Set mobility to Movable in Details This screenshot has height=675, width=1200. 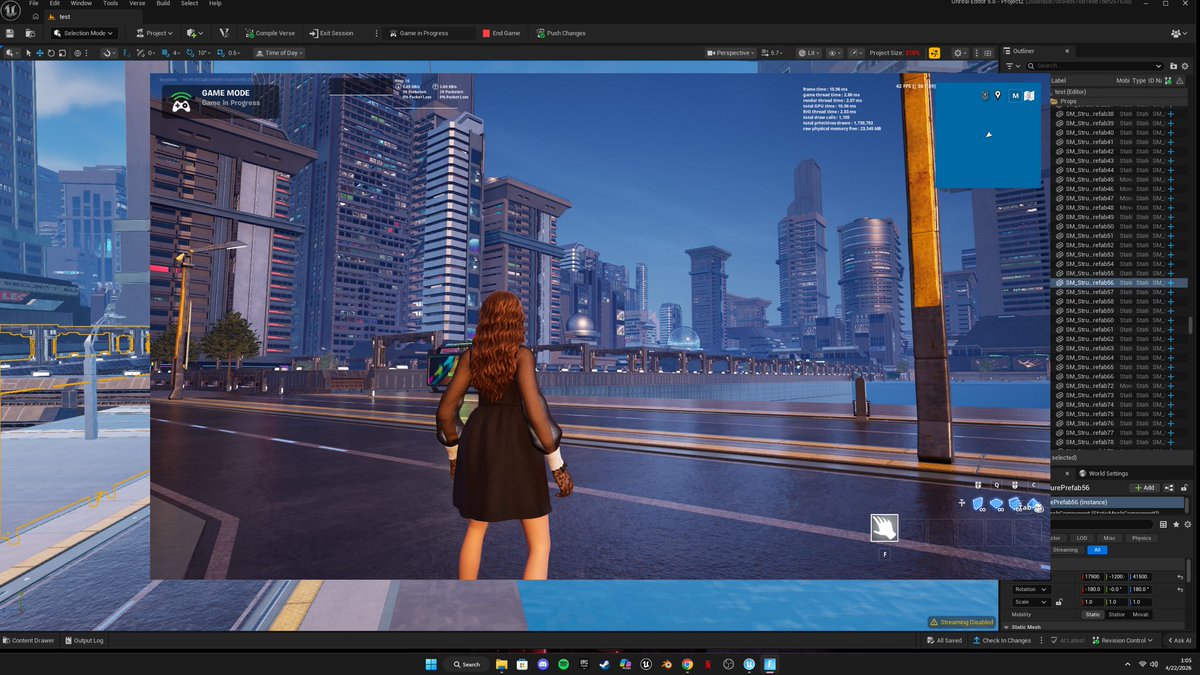(x=1141, y=614)
